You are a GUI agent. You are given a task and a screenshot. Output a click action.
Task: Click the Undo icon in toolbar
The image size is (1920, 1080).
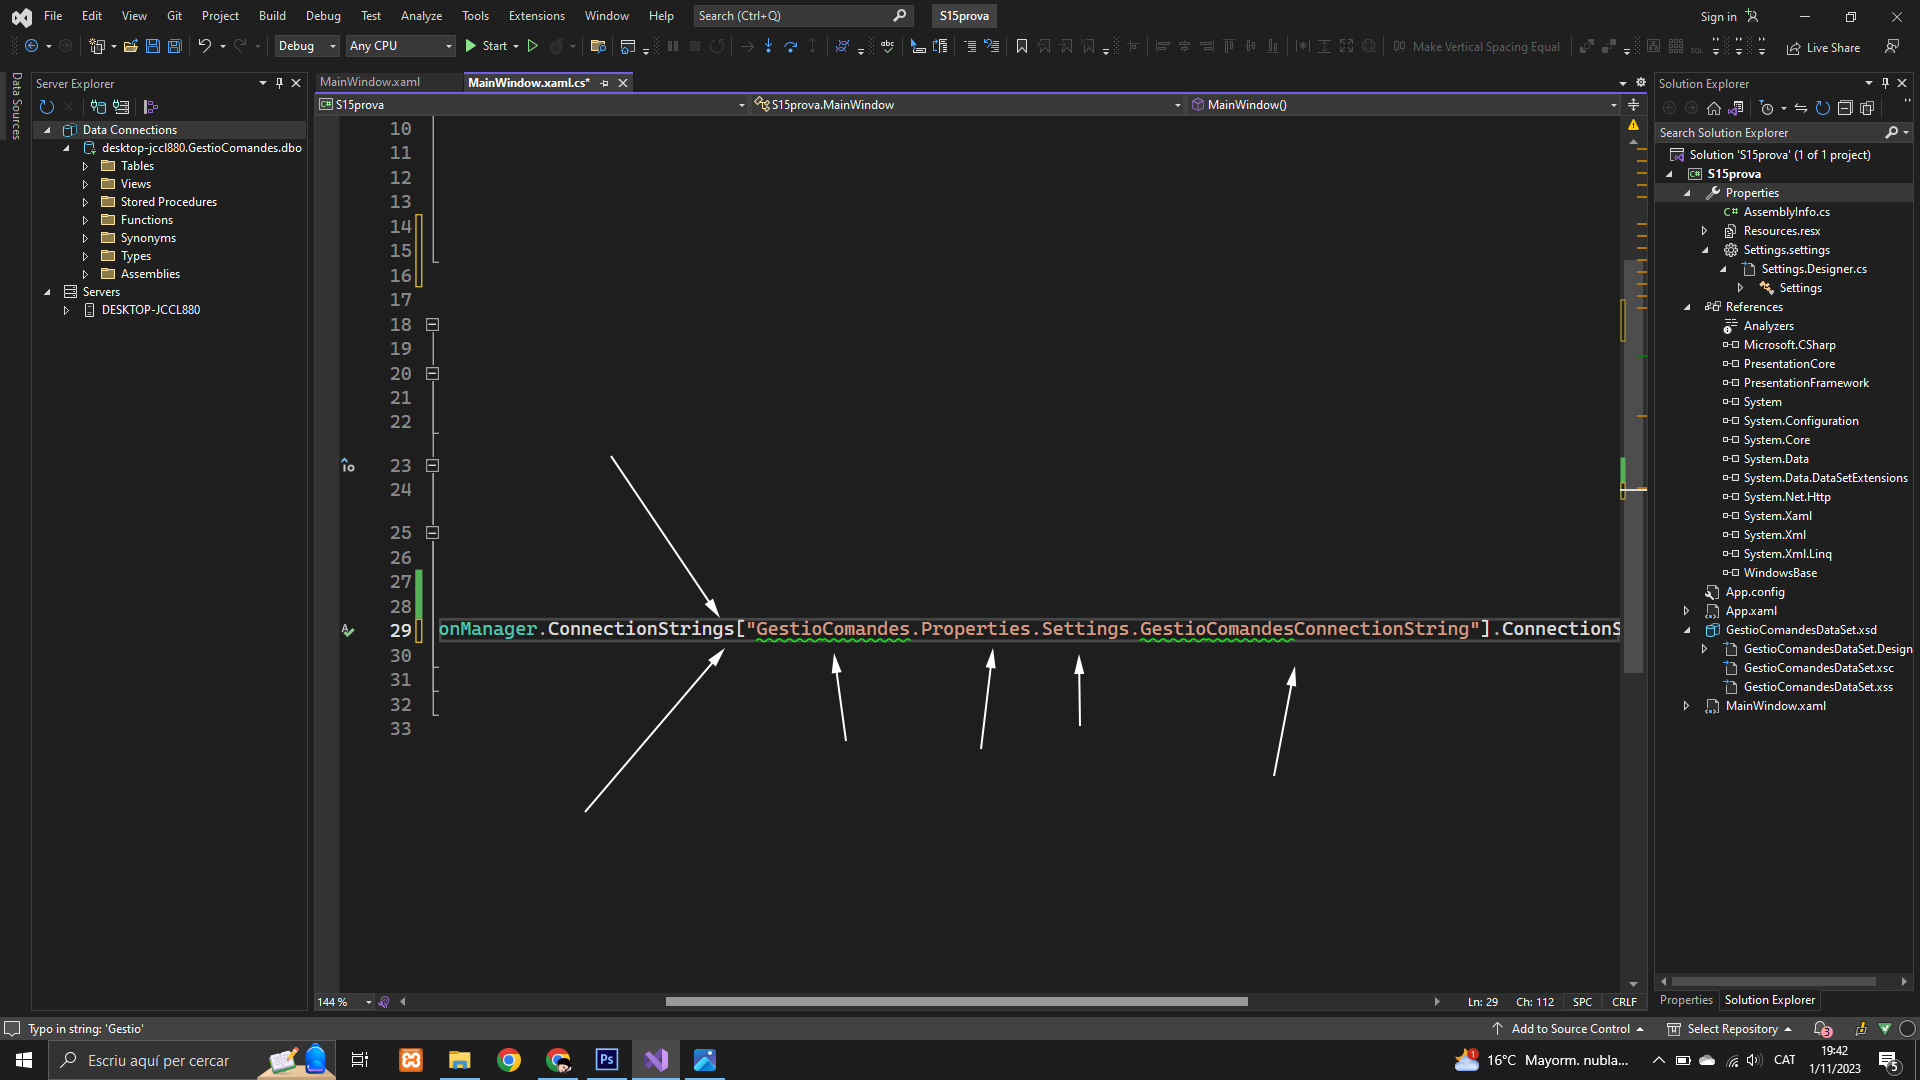[204, 46]
